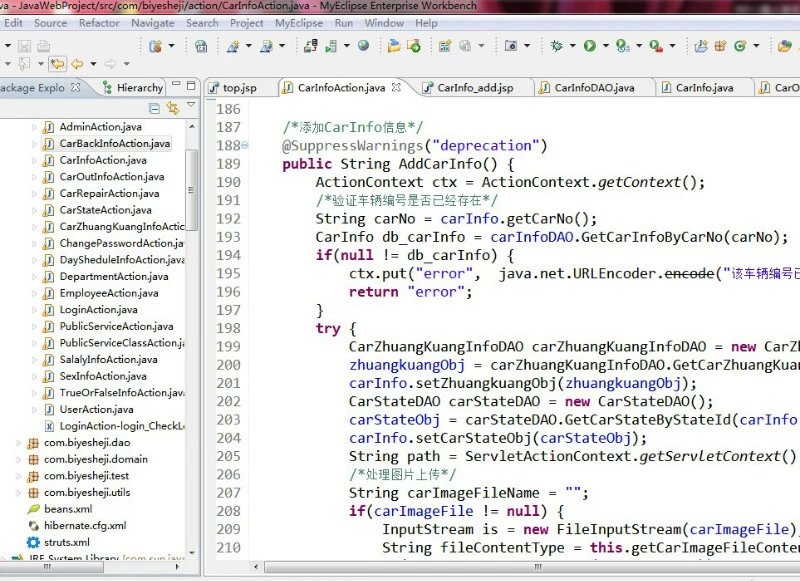Click the struts.xml gear file icon

point(33,542)
